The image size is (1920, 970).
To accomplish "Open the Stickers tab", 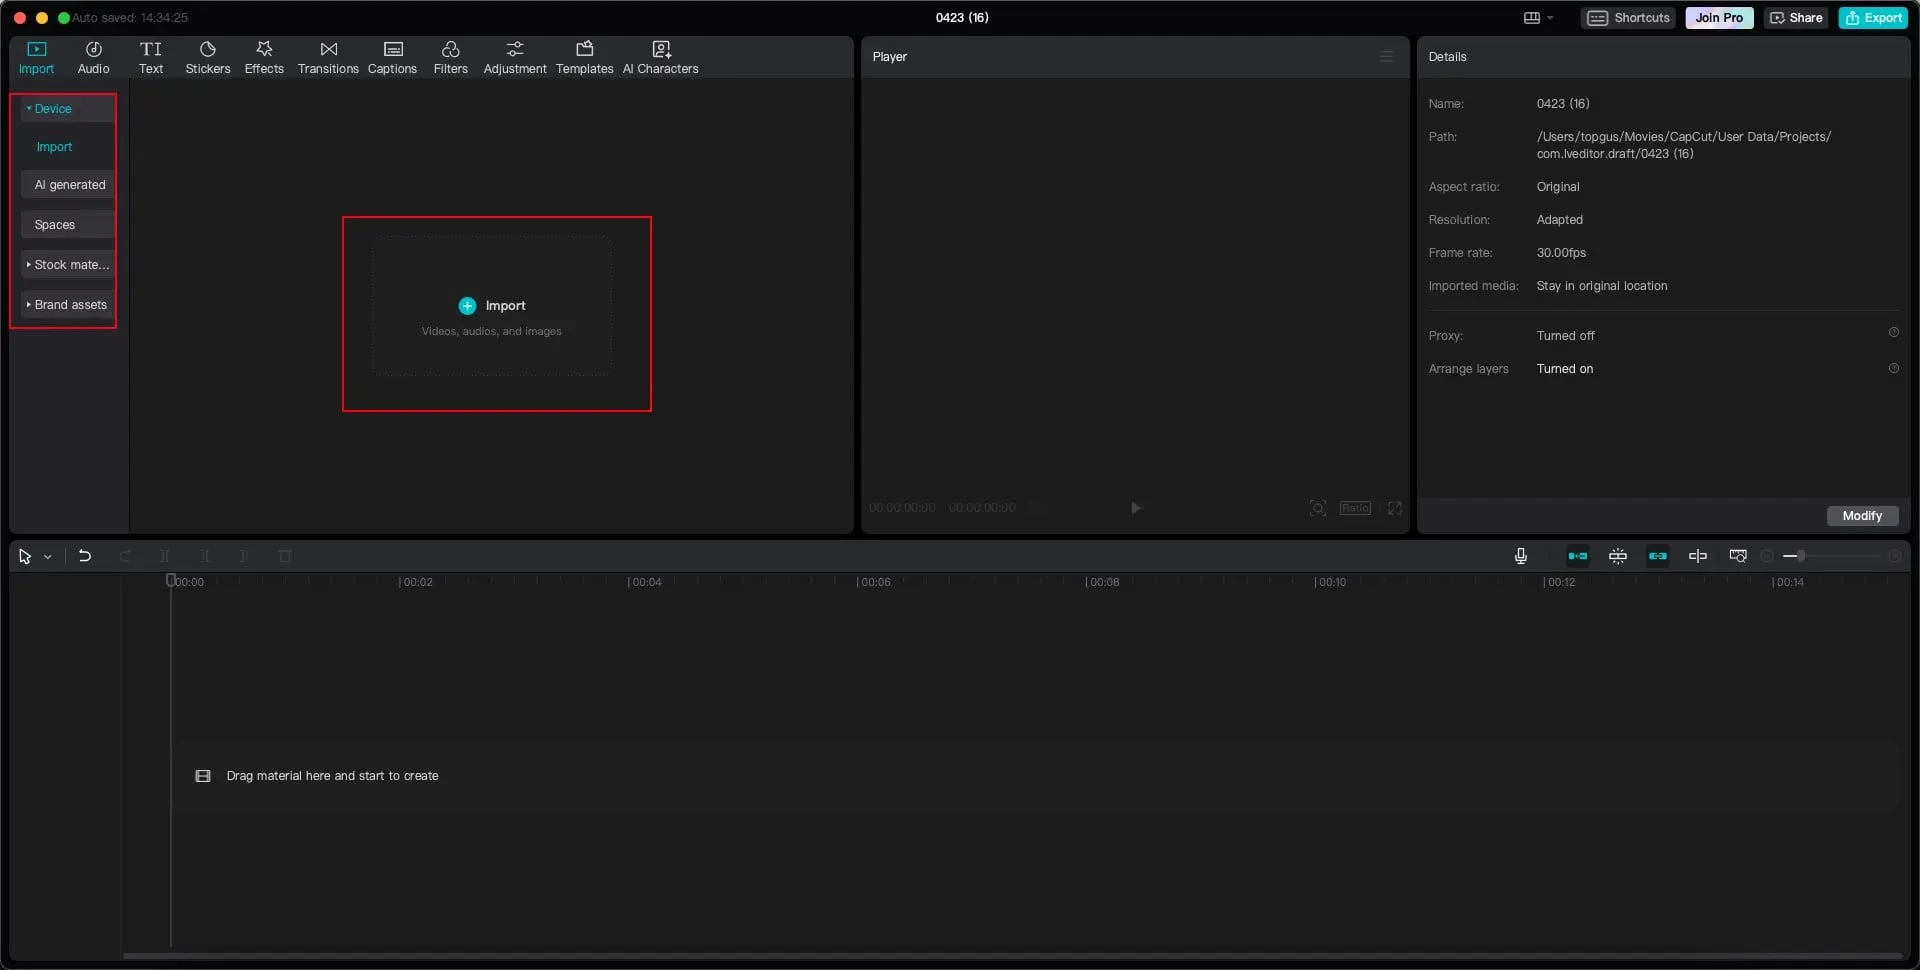I will coord(208,58).
